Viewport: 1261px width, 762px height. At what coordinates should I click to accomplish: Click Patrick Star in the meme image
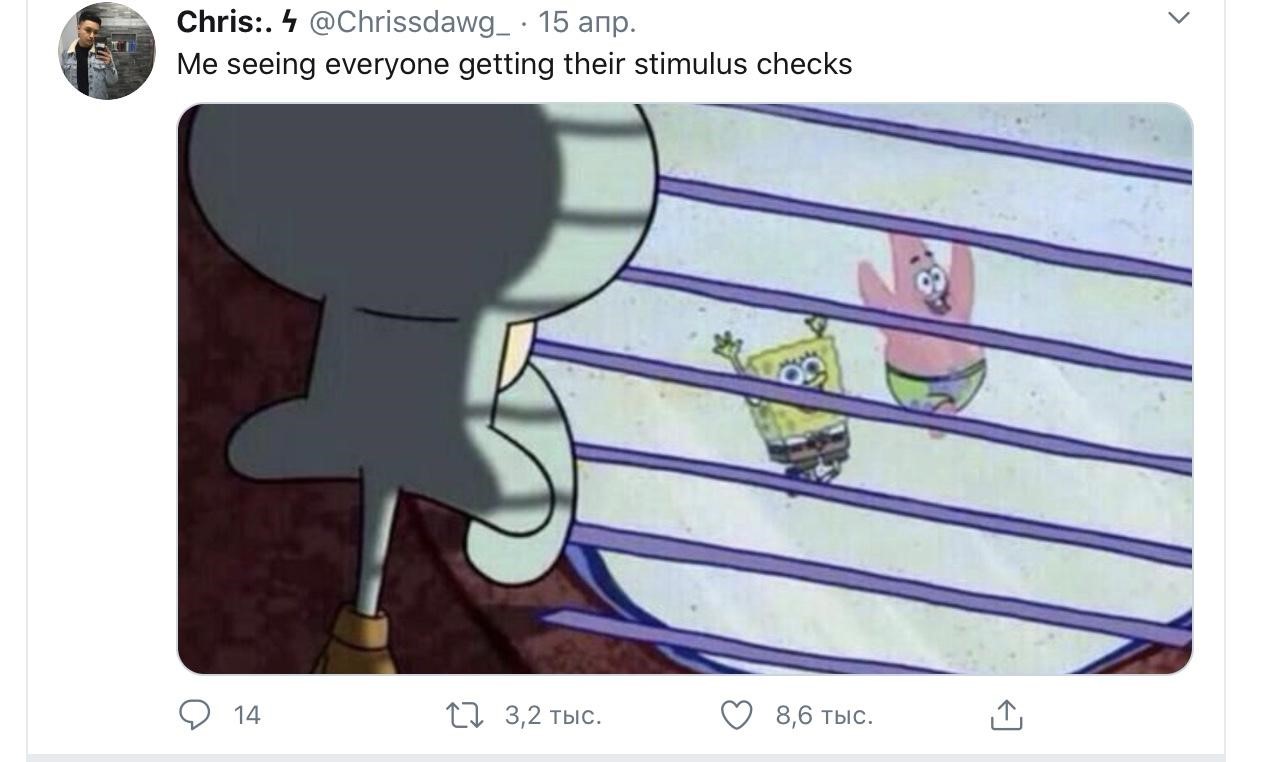pyautogui.click(x=921, y=332)
